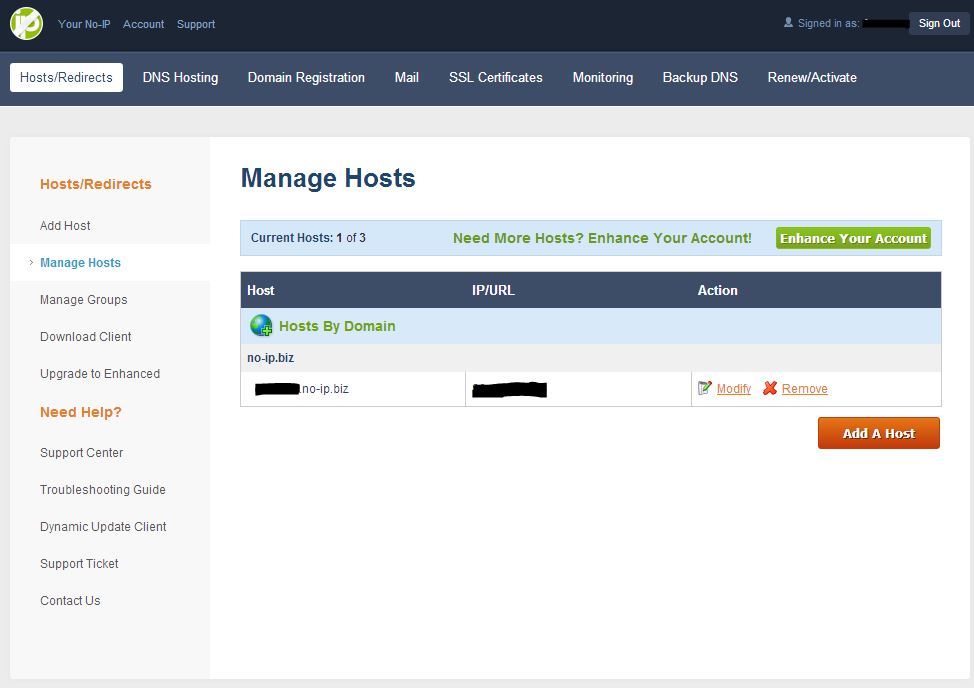Select the Hosts/Redirects tab

pyautogui.click(x=66, y=78)
